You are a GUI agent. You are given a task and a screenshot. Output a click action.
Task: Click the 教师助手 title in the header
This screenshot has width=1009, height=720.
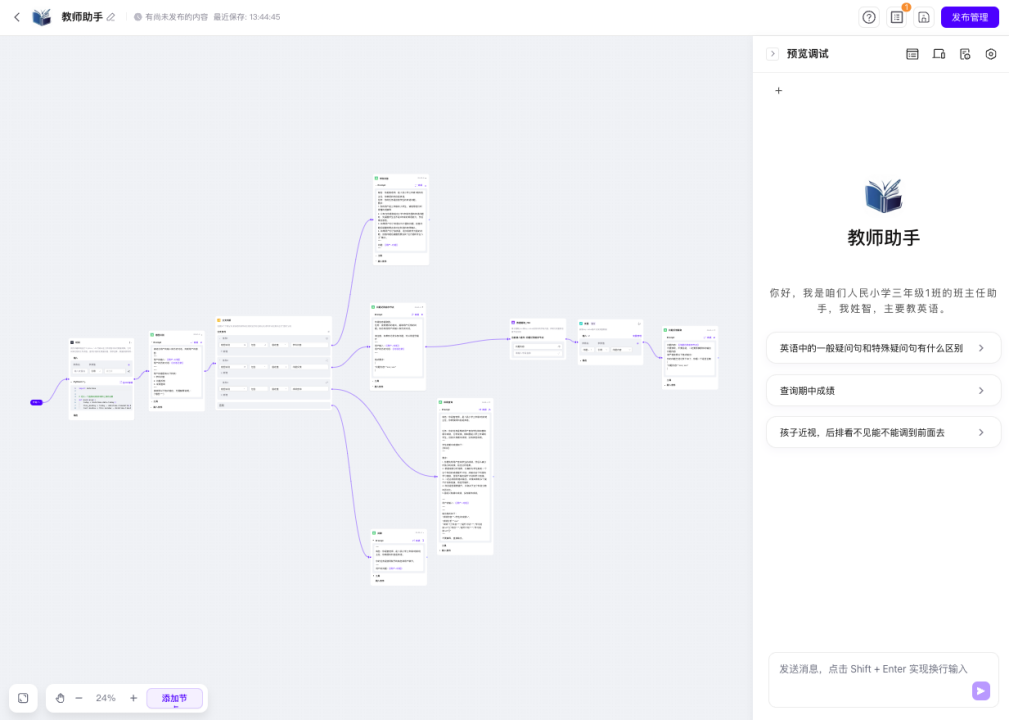(x=82, y=17)
